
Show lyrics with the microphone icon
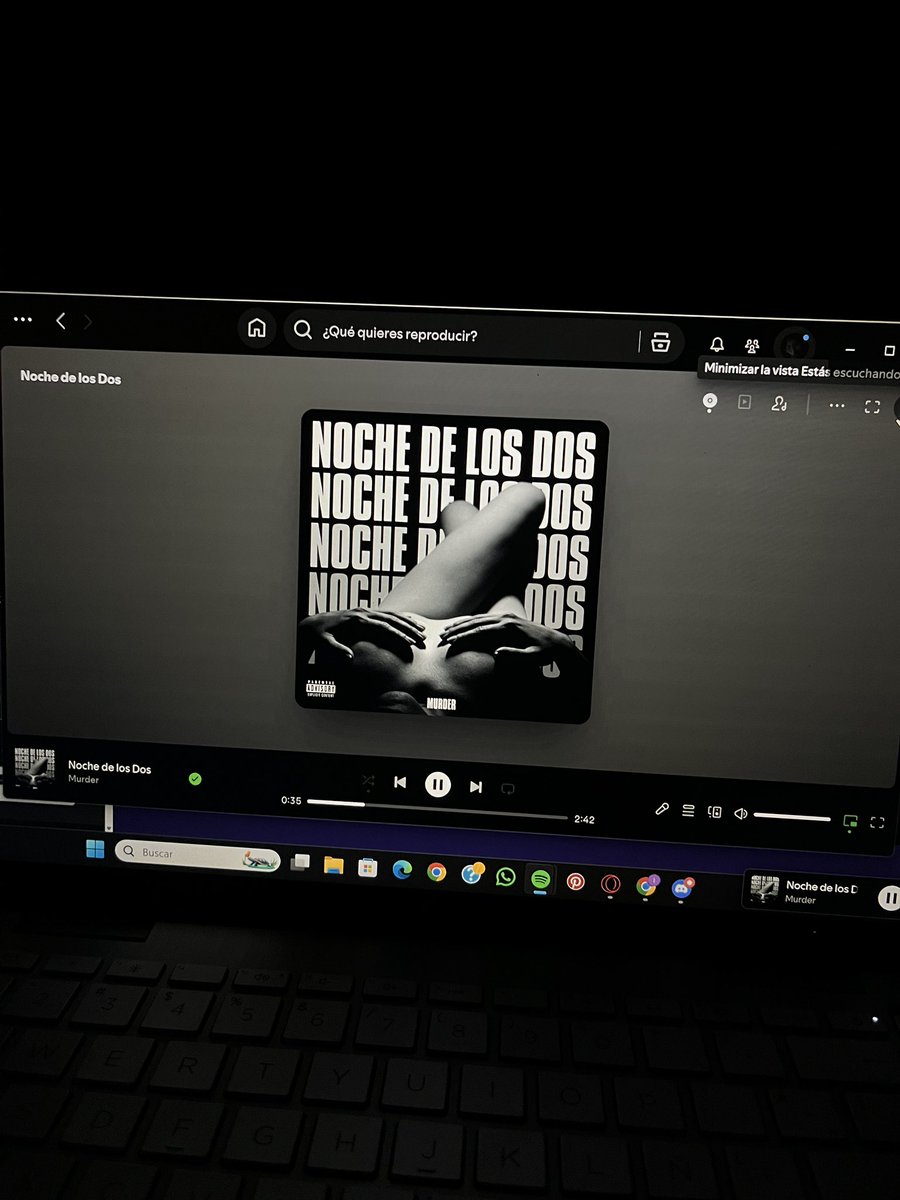tap(662, 809)
